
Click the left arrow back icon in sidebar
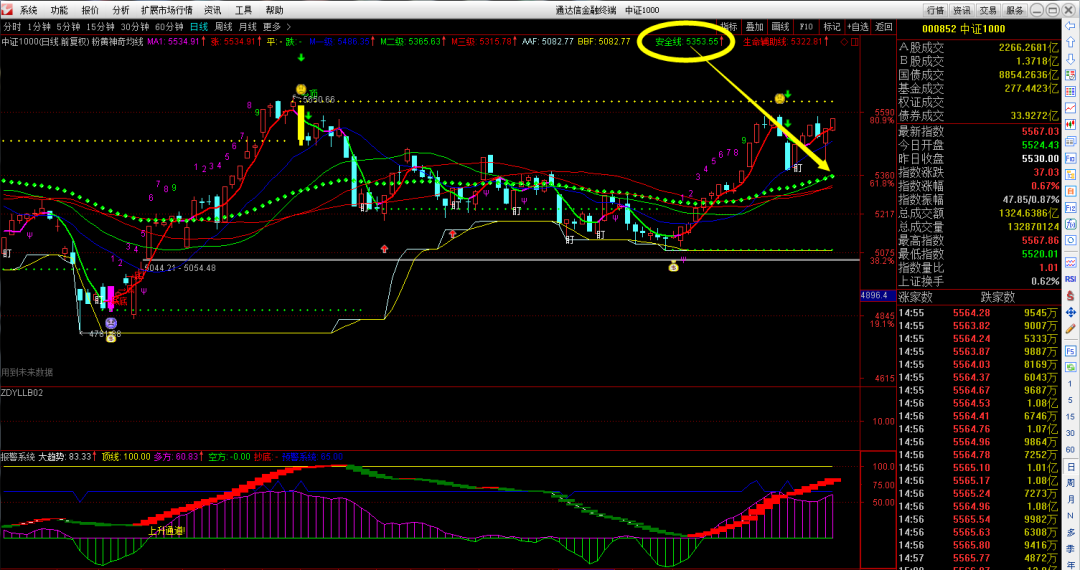[x=1071, y=26]
